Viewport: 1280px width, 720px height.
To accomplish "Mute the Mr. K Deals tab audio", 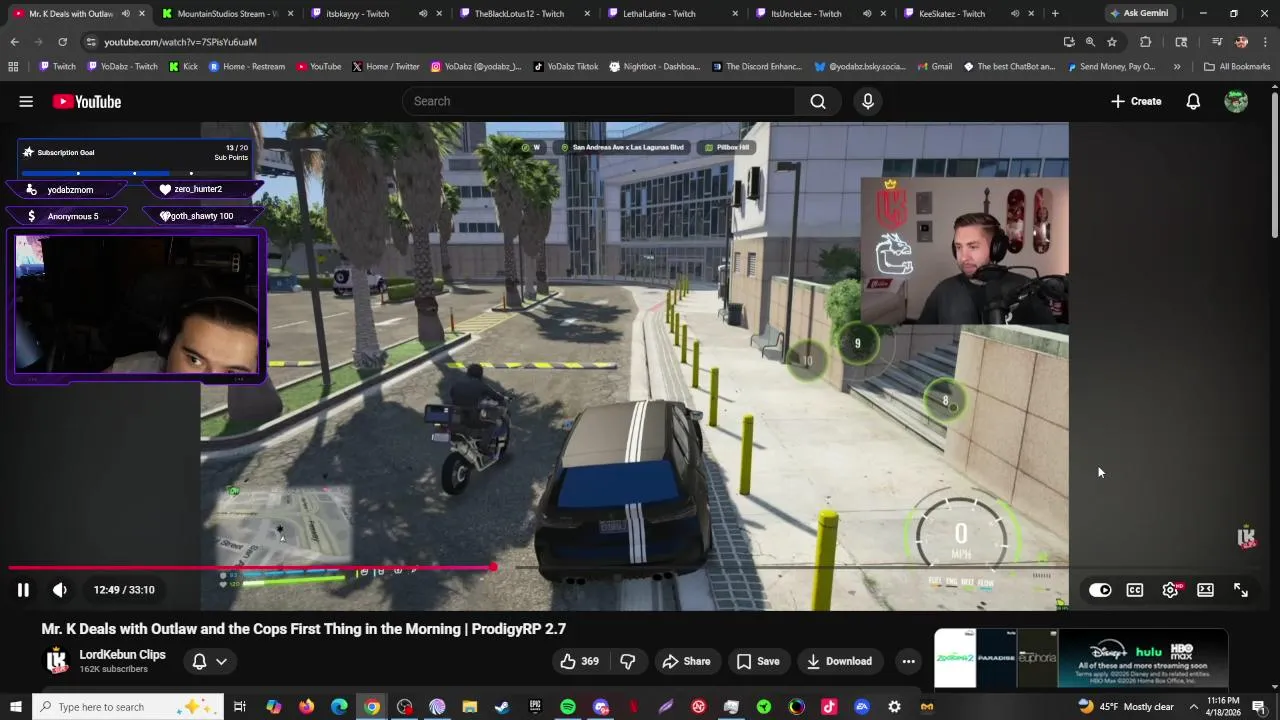I will tap(125, 14).
